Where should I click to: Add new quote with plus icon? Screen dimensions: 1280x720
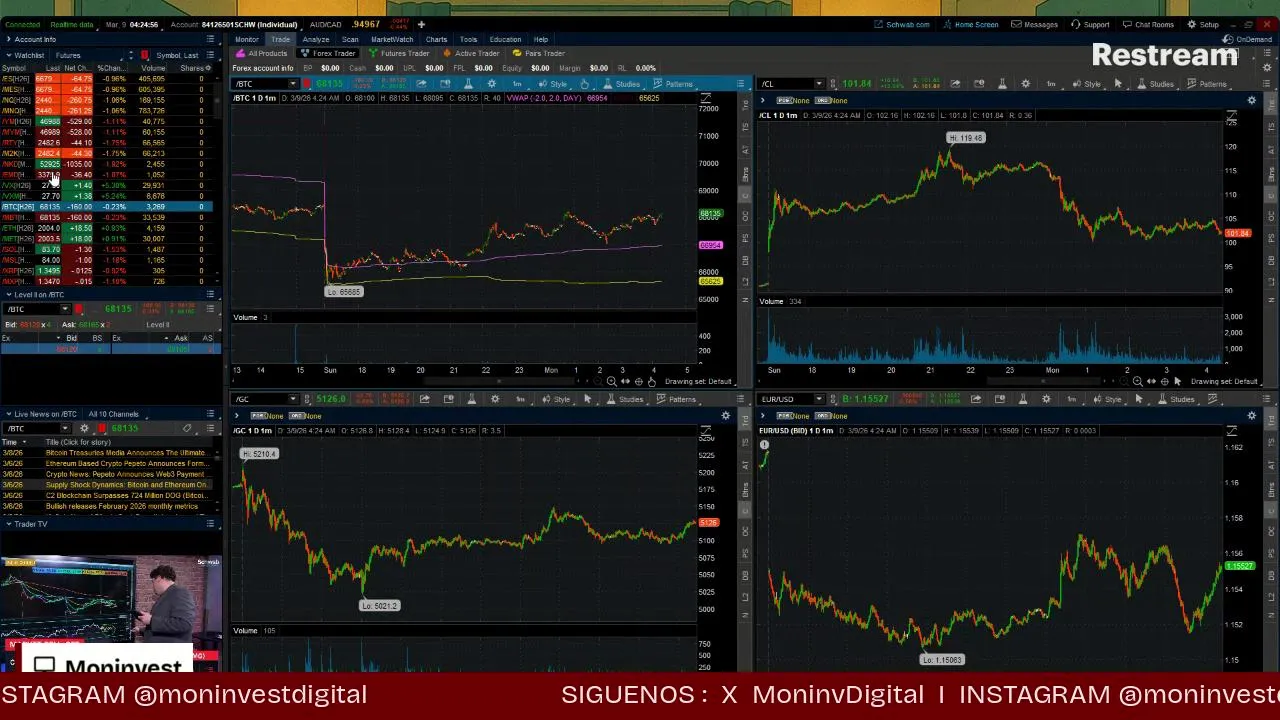(x=421, y=24)
